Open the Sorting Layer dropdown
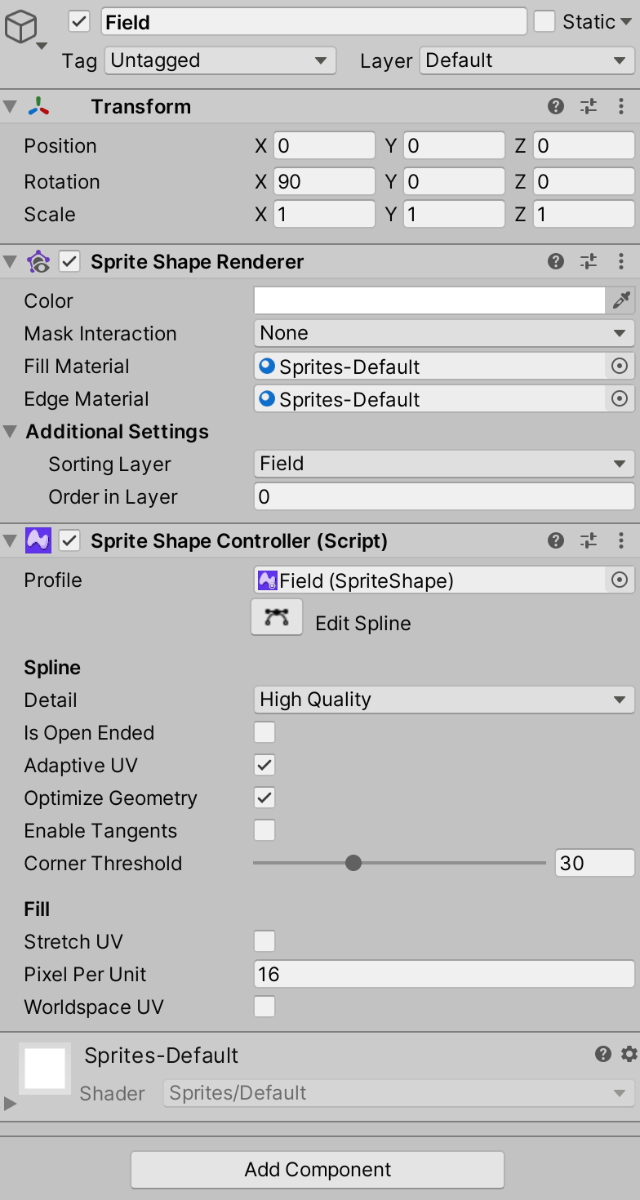This screenshot has height=1200, width=640. [444, 464]
